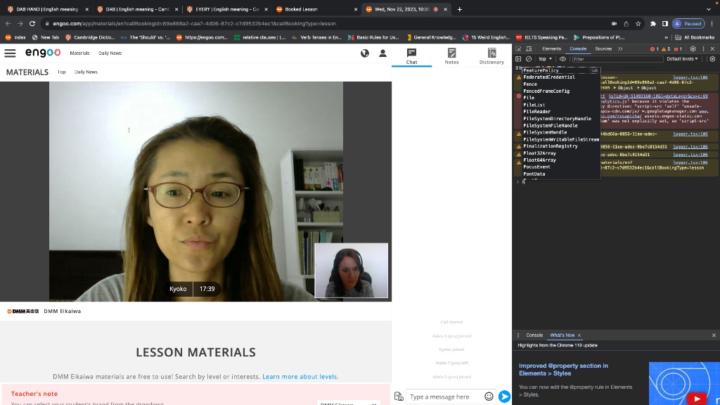Open the DevTools Console tab

[x=578, y=49]
